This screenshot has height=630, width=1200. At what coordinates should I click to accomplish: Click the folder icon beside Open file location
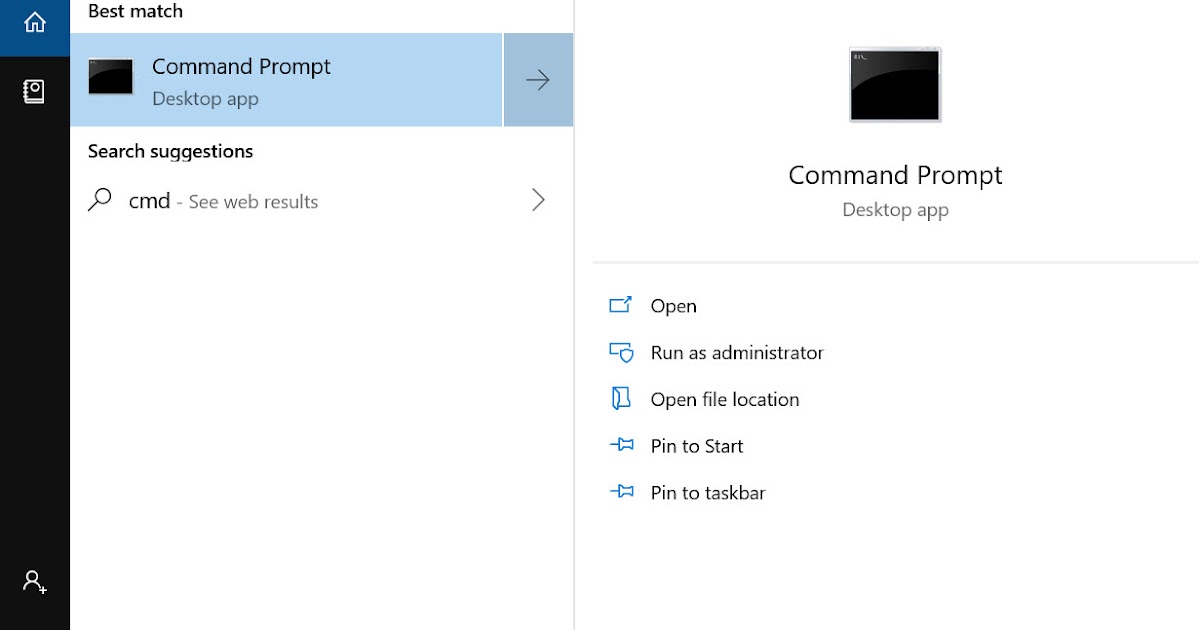[x=621, y=398]
